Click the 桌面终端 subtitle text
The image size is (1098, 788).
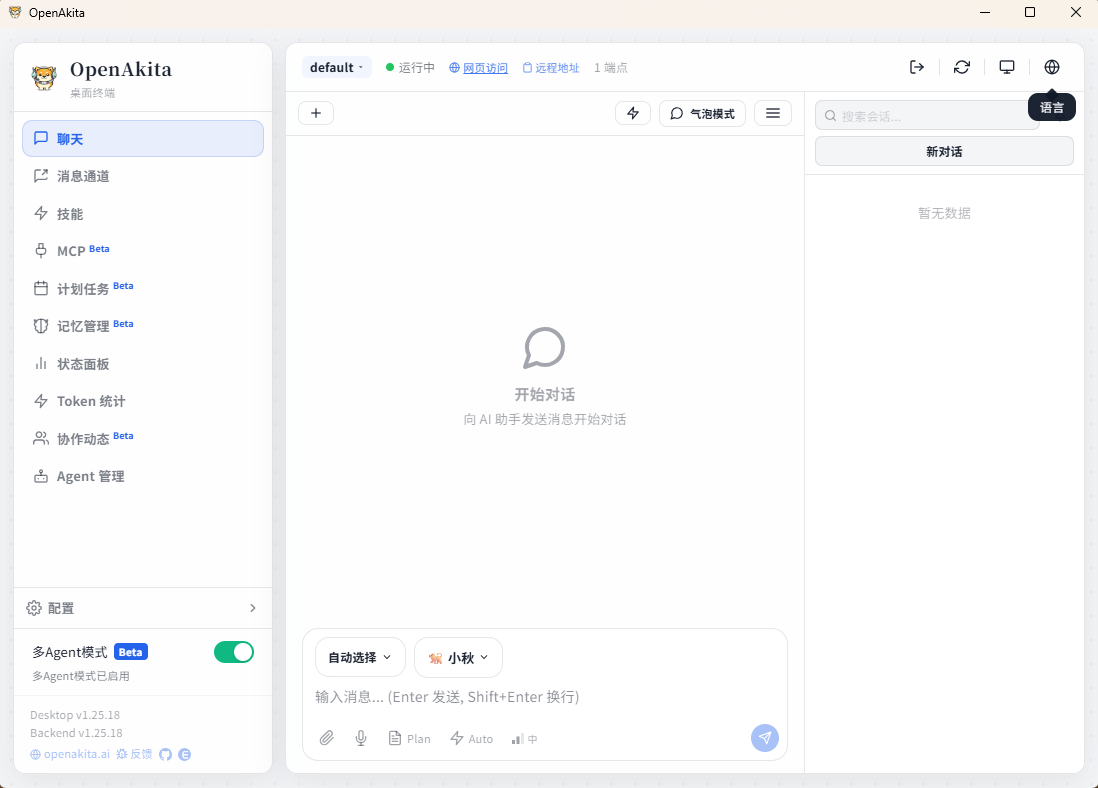tap(92, 93)
